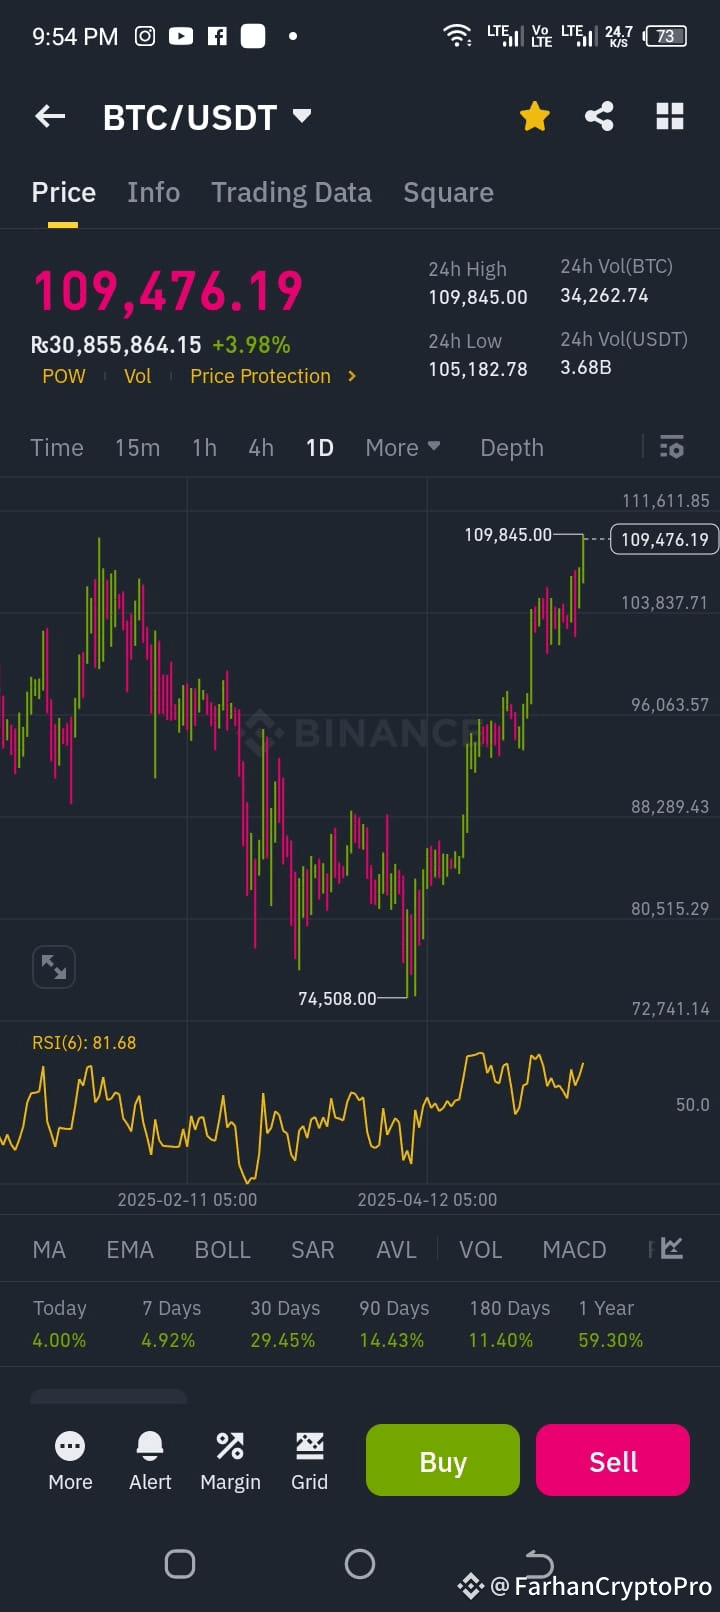Open chart settings icon next to Depth
Screen dimensions: 720x1612
(672, 447)
